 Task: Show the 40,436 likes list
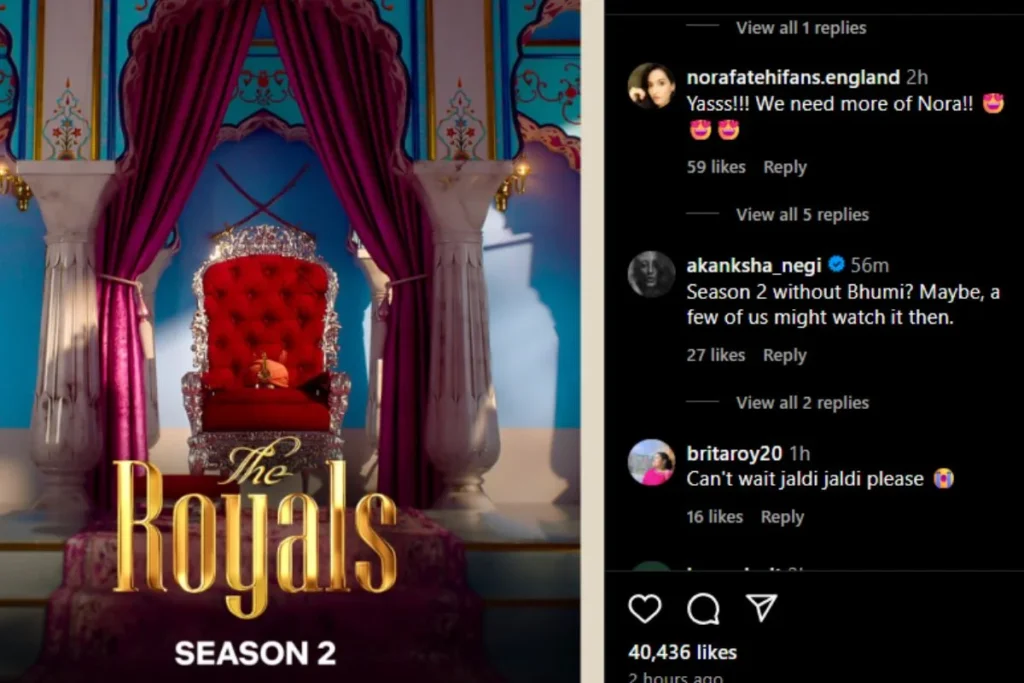pos(682,652)
